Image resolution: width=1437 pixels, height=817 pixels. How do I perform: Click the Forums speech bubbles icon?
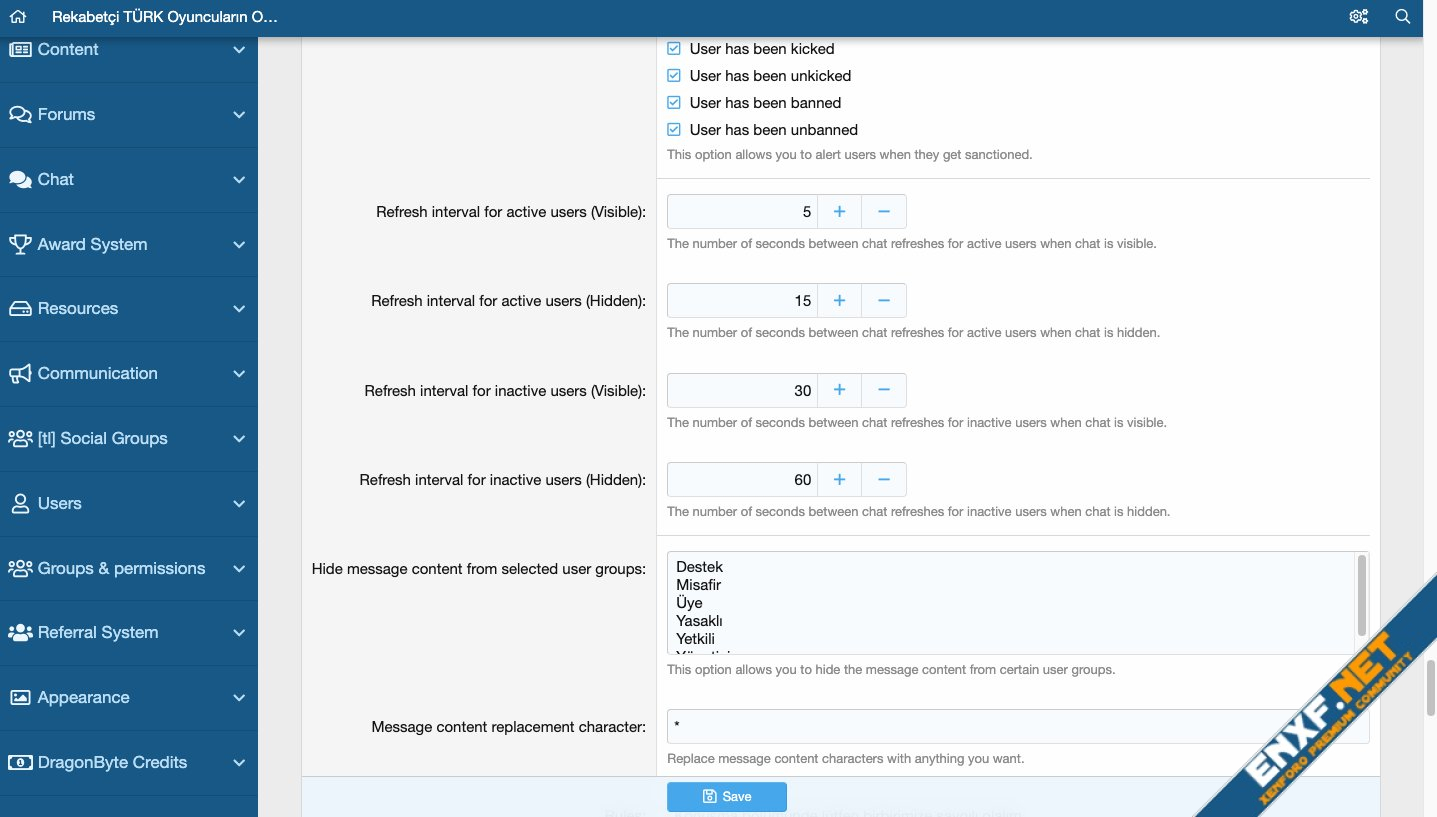(x=20, y=114)
